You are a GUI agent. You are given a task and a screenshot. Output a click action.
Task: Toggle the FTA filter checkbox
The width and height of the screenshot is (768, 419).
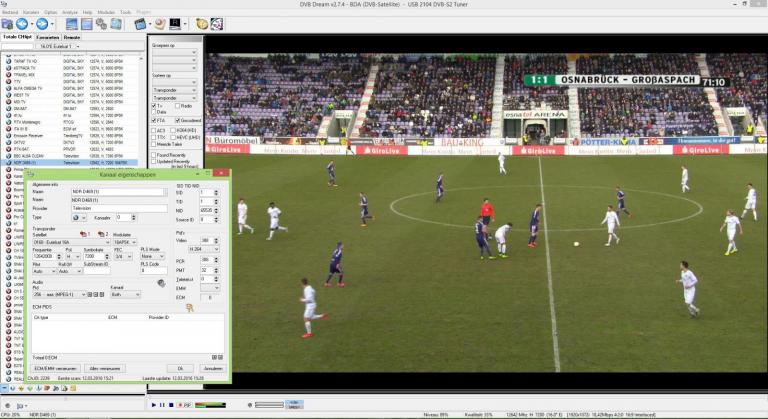pos(154,120)
